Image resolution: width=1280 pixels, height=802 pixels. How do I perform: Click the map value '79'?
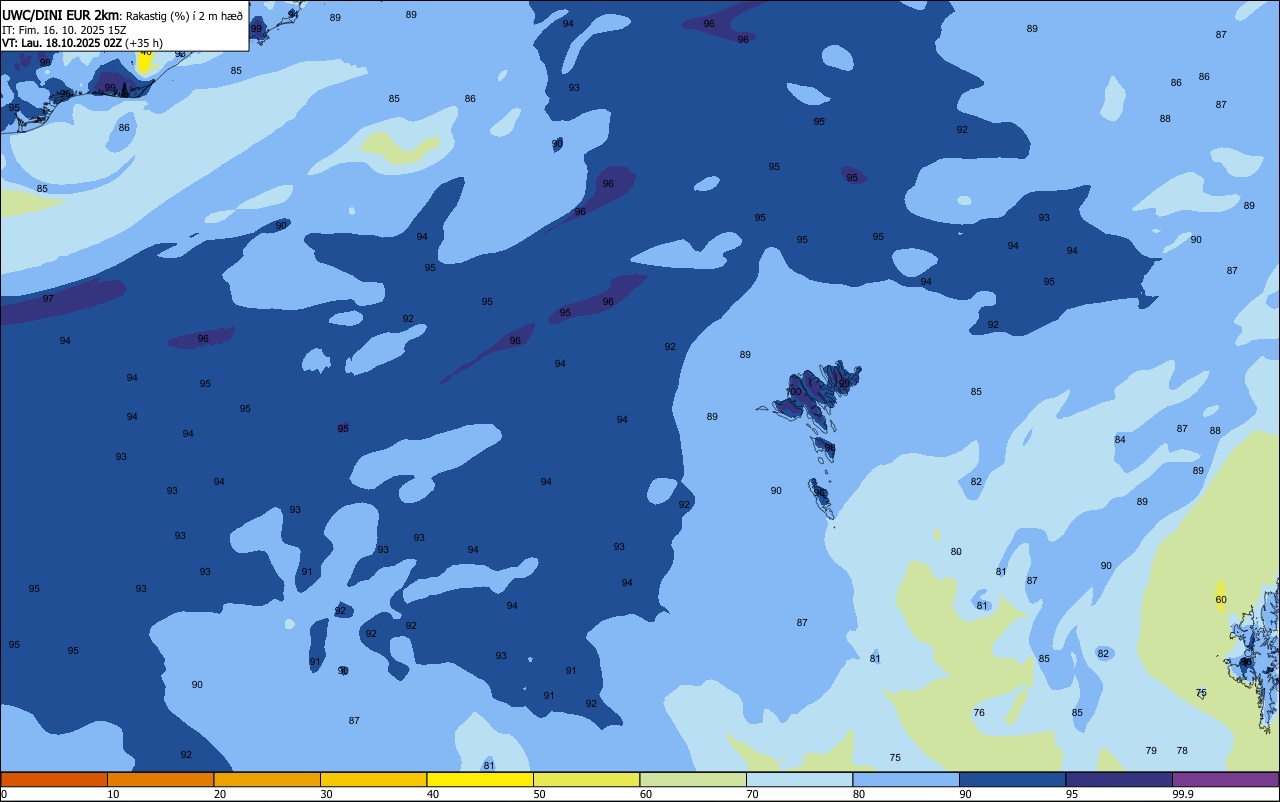click(1151, 751)
